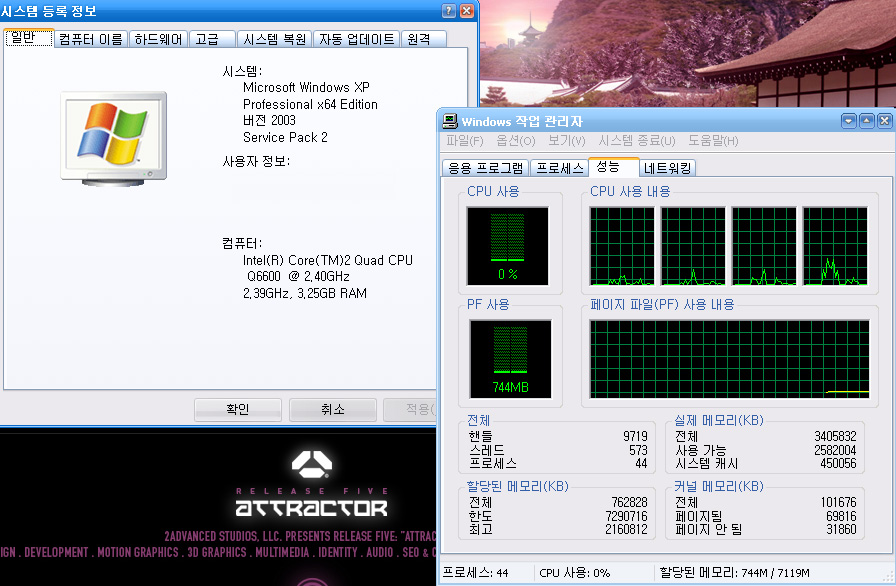
Task: Click the 사용 가능 memory value 2582004
Action: coord(835,450)
